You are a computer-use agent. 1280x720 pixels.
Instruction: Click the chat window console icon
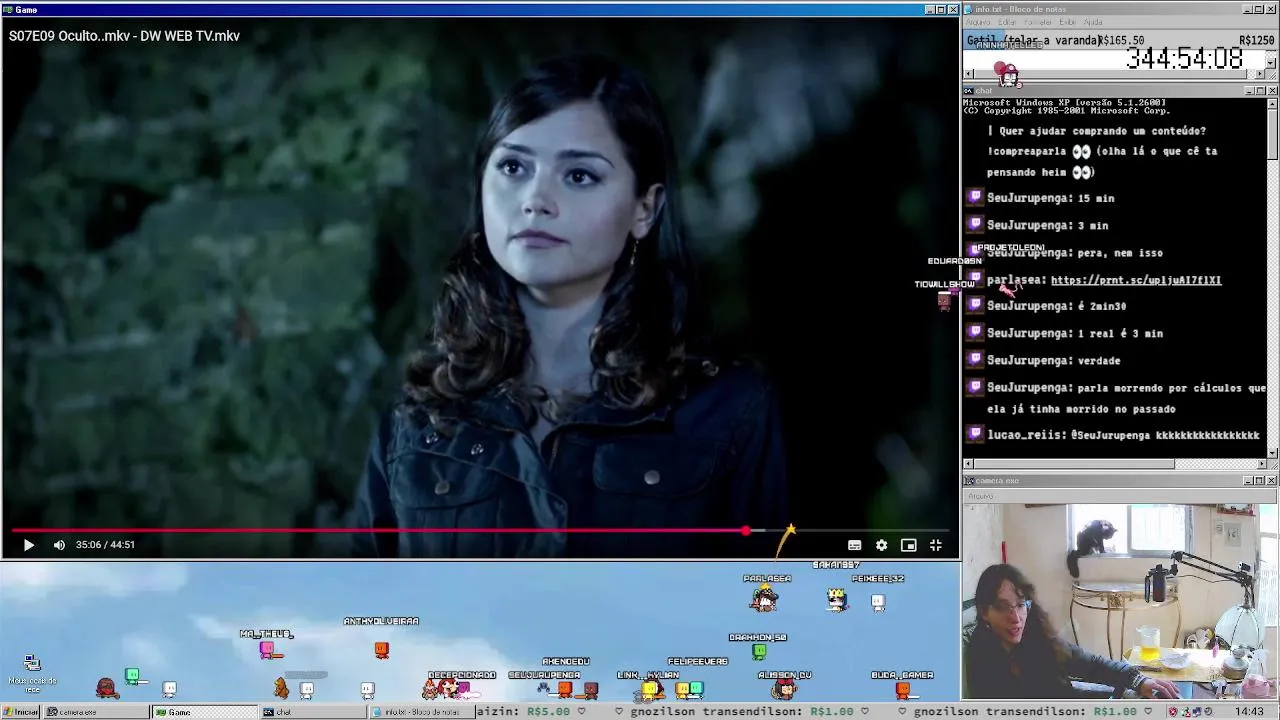969,91
